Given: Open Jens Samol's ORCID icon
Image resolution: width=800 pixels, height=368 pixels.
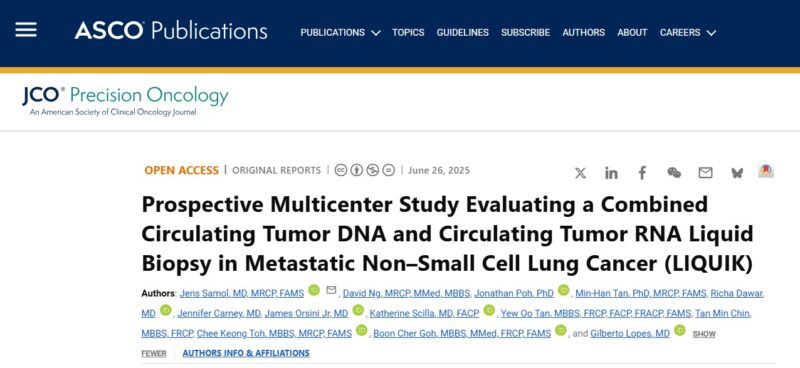Looking at the screenshot, I should [314, 290].
